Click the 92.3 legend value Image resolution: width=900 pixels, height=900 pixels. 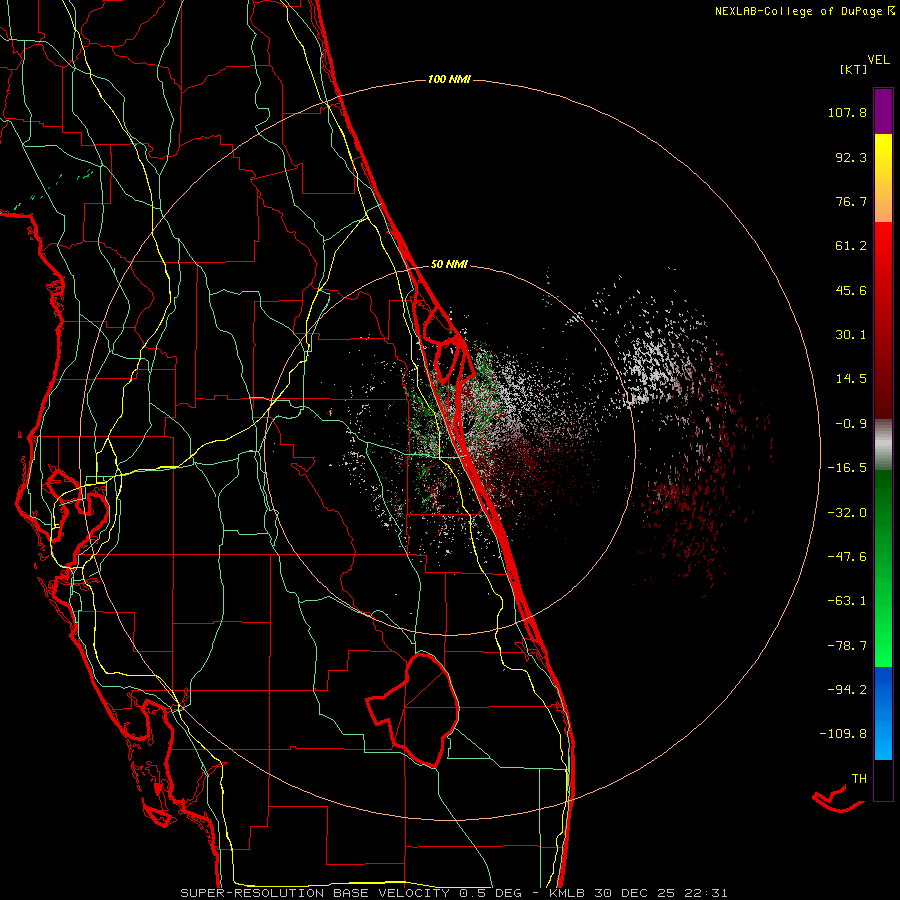[851, 157]
